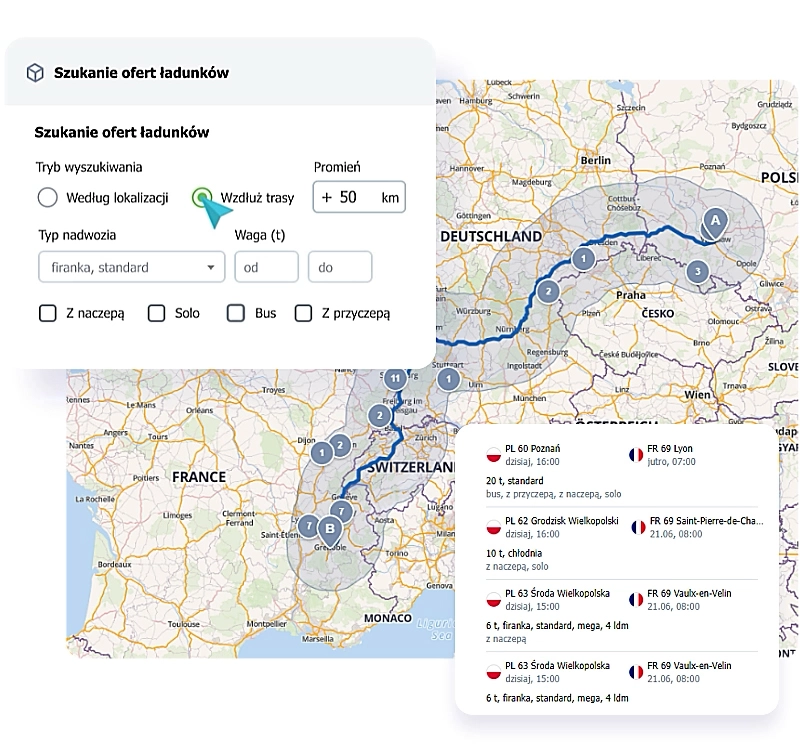
Task: Focus the Waga 'do' input field
Action: coord(340,267)
